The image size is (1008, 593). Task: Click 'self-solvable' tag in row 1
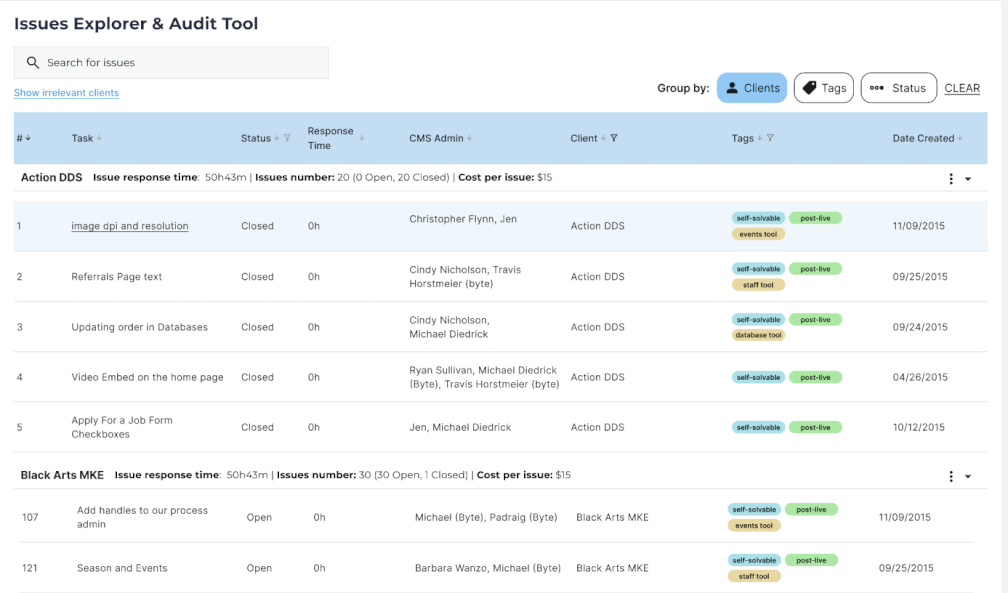(x=758, y=218)
